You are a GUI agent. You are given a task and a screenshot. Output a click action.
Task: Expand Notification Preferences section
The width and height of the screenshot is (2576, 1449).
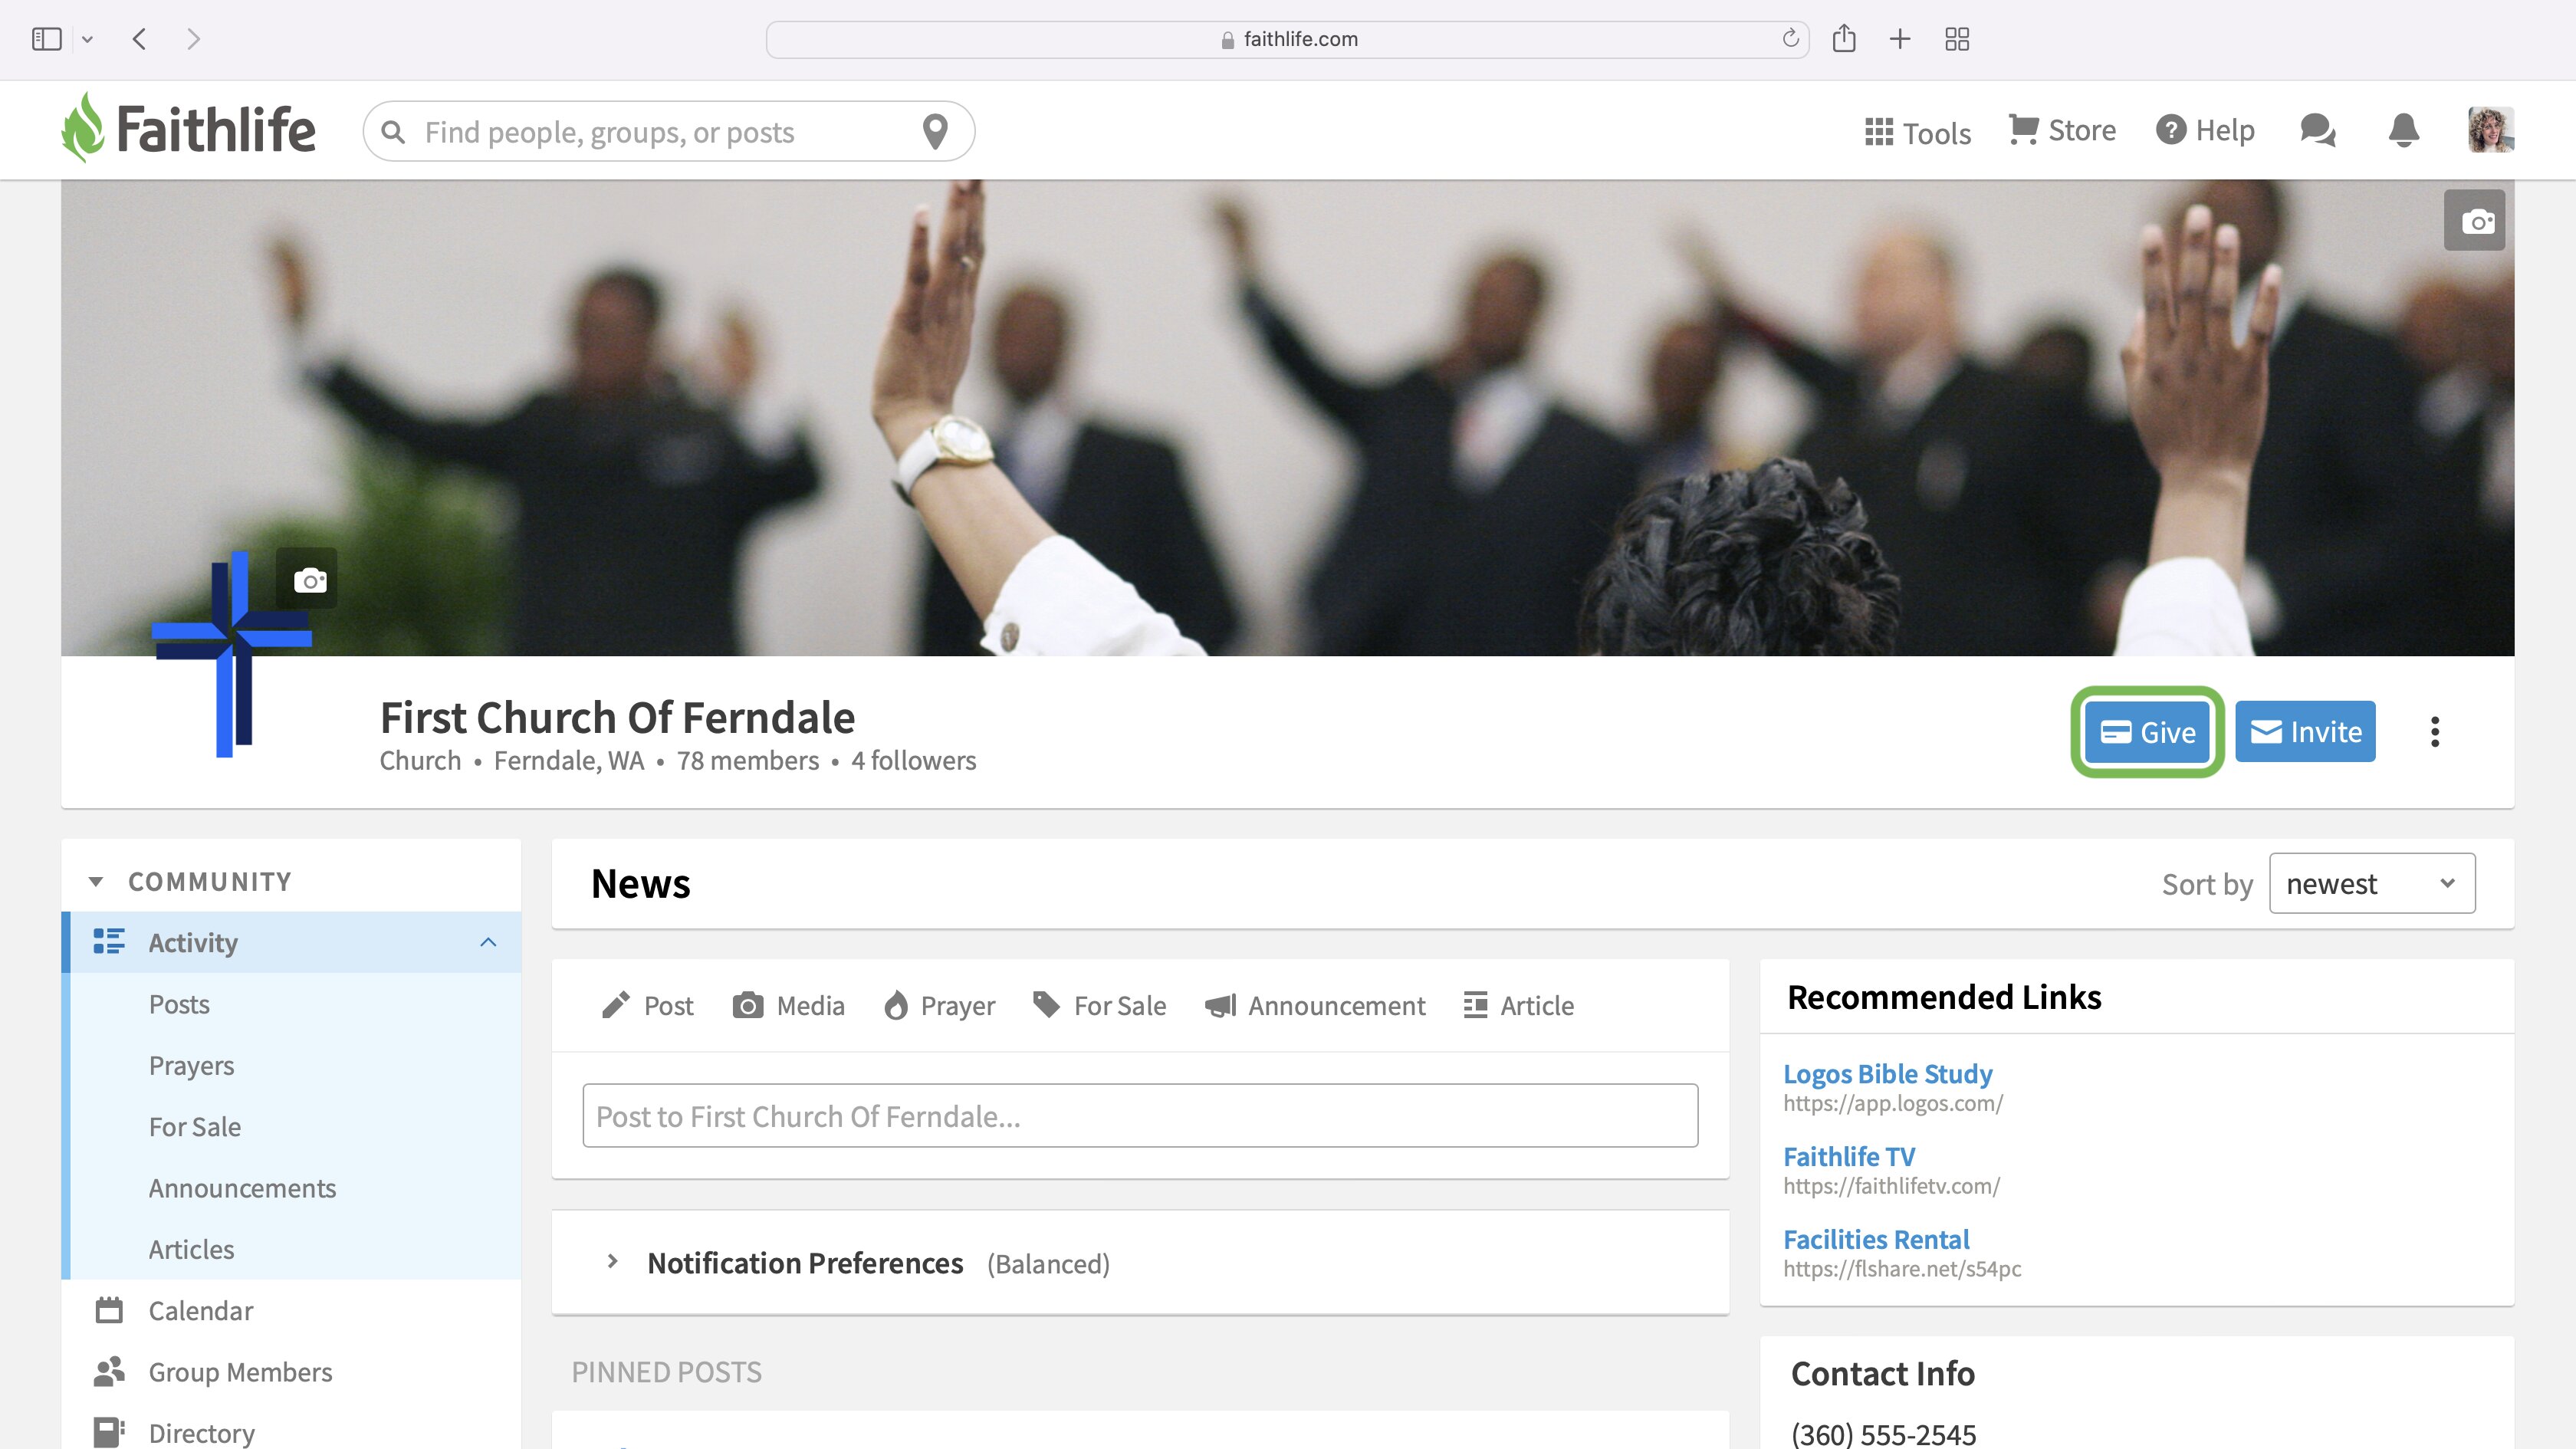point(612,1262)
